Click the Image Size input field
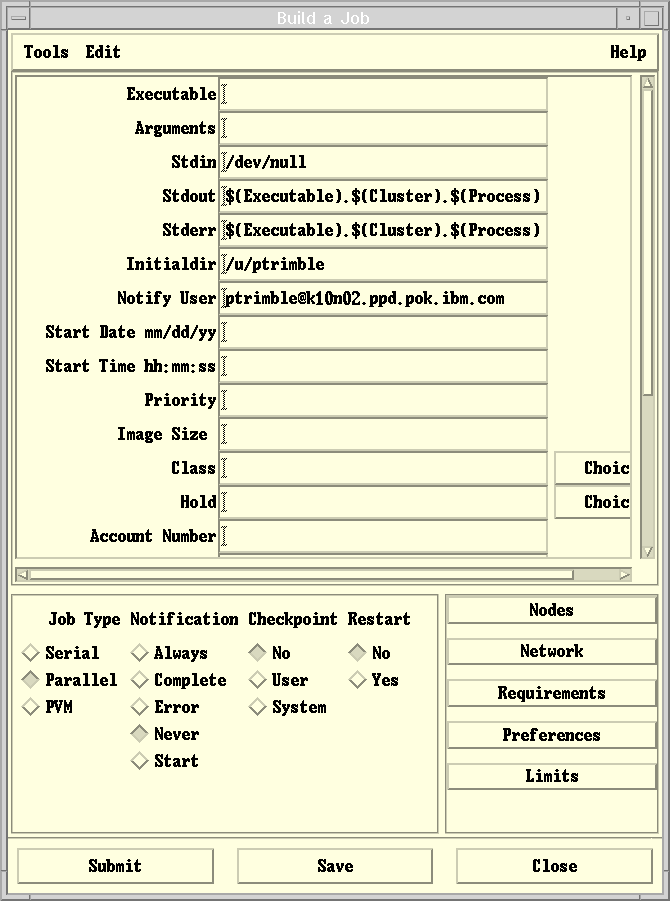 pos(383,434)
